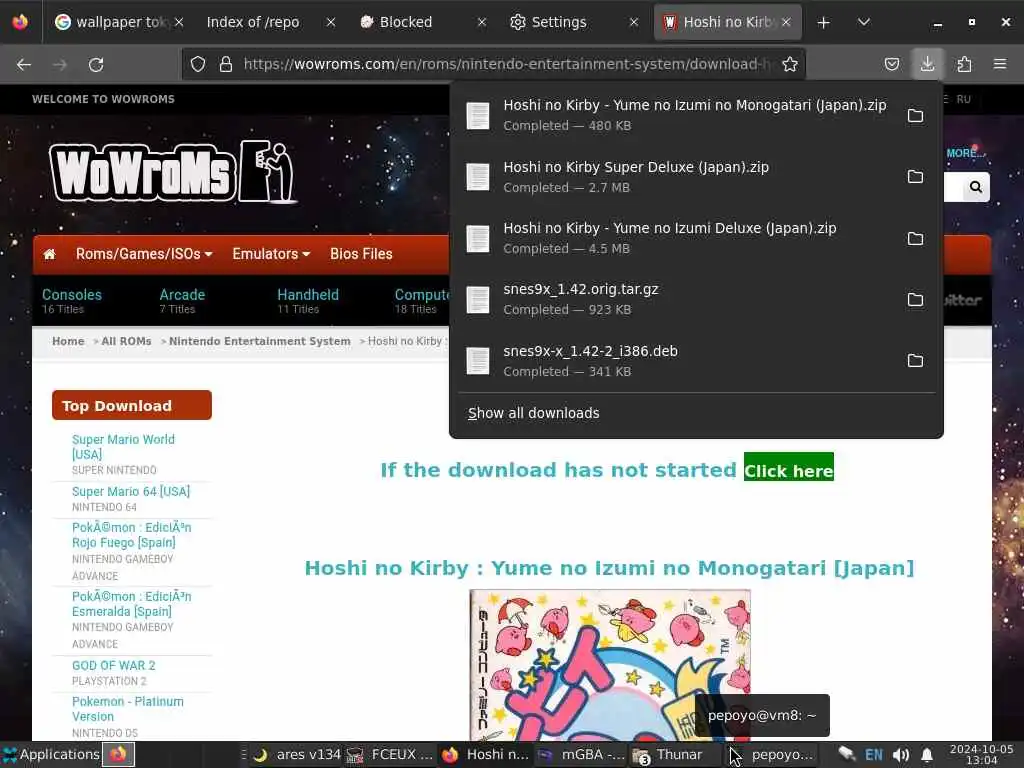Click the Nintendo Entertainment System breadcrumb
This screenshot has width=1024, height=768.
(x=260, y=342)
